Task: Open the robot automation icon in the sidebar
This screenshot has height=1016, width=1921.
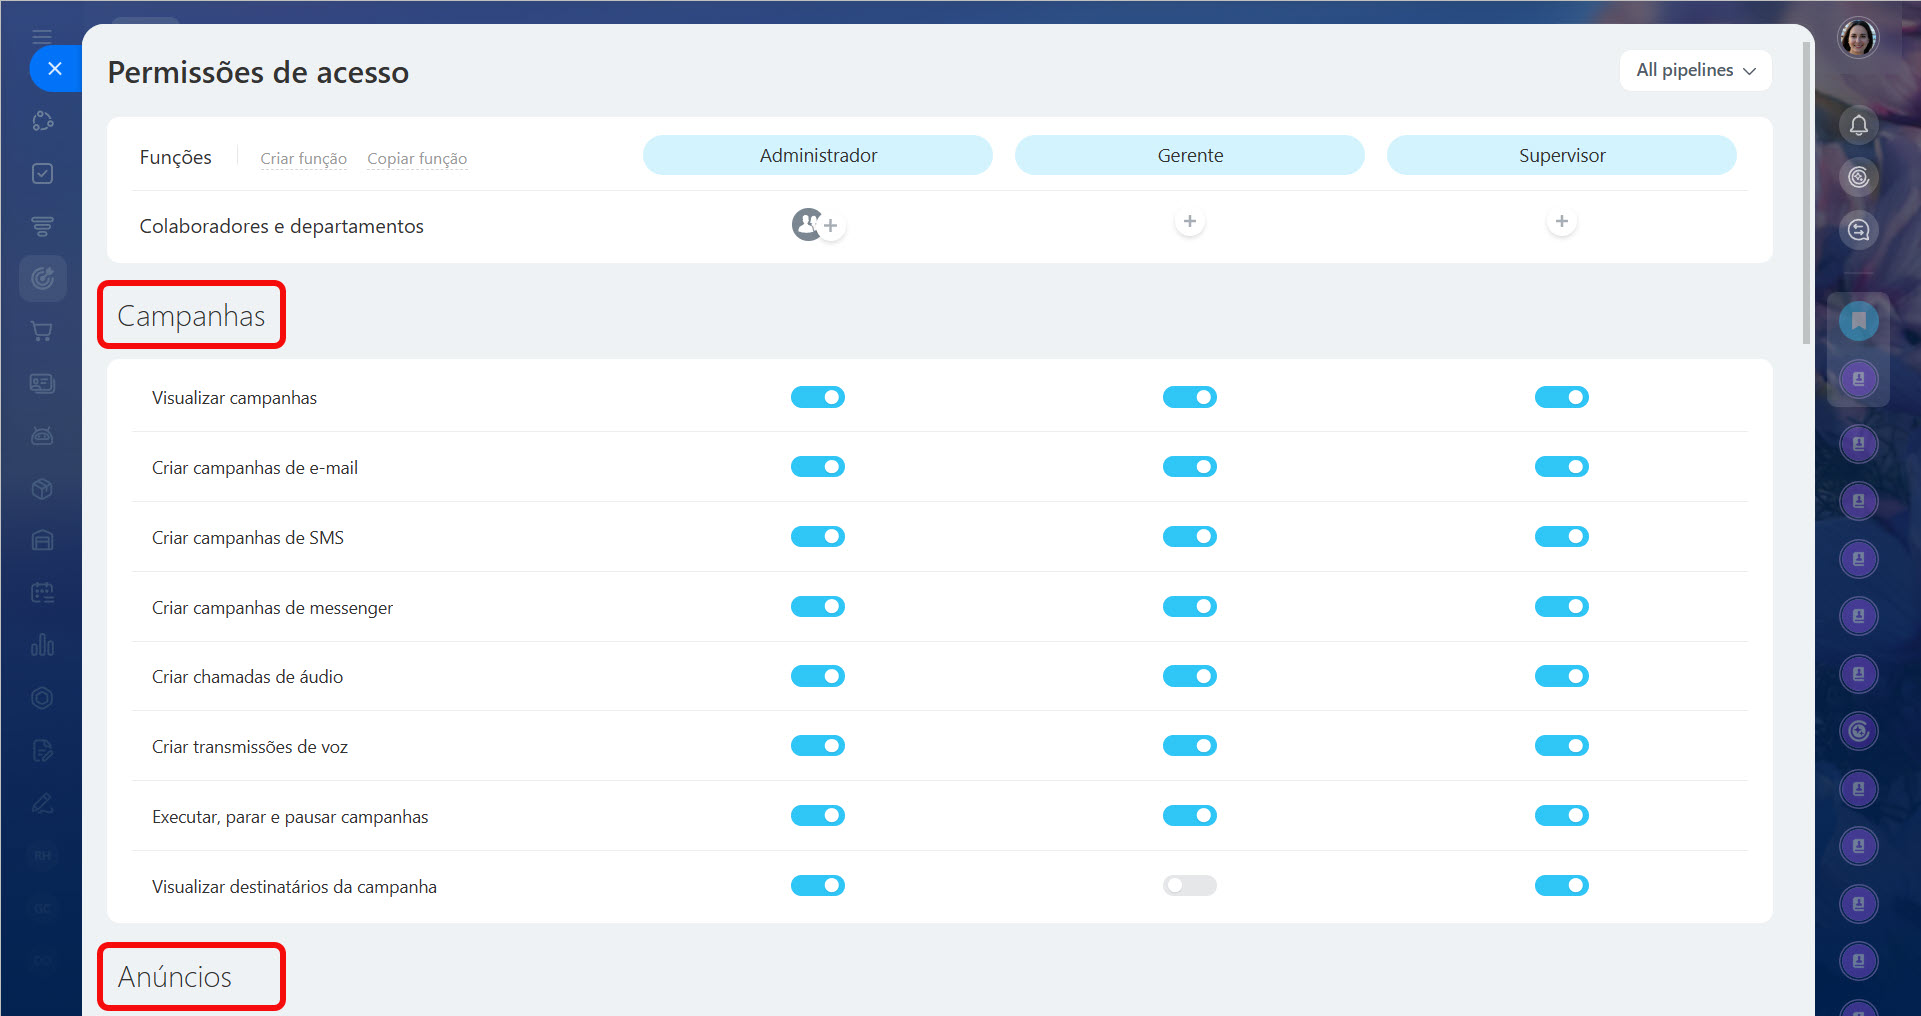Action: (x=42, y=436)
